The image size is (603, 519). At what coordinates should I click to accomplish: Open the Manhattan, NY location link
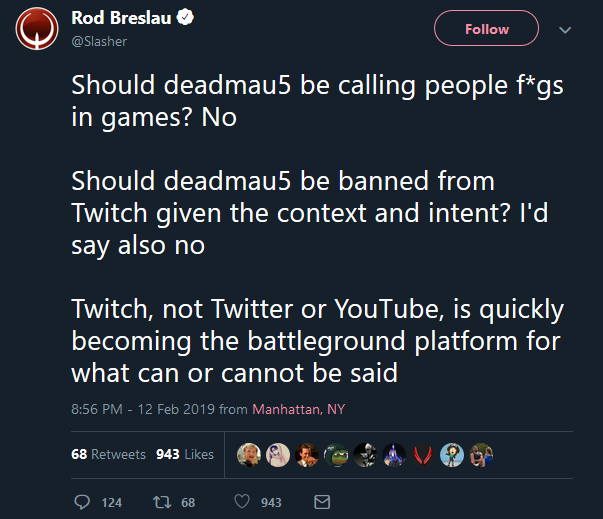[298, 409]
